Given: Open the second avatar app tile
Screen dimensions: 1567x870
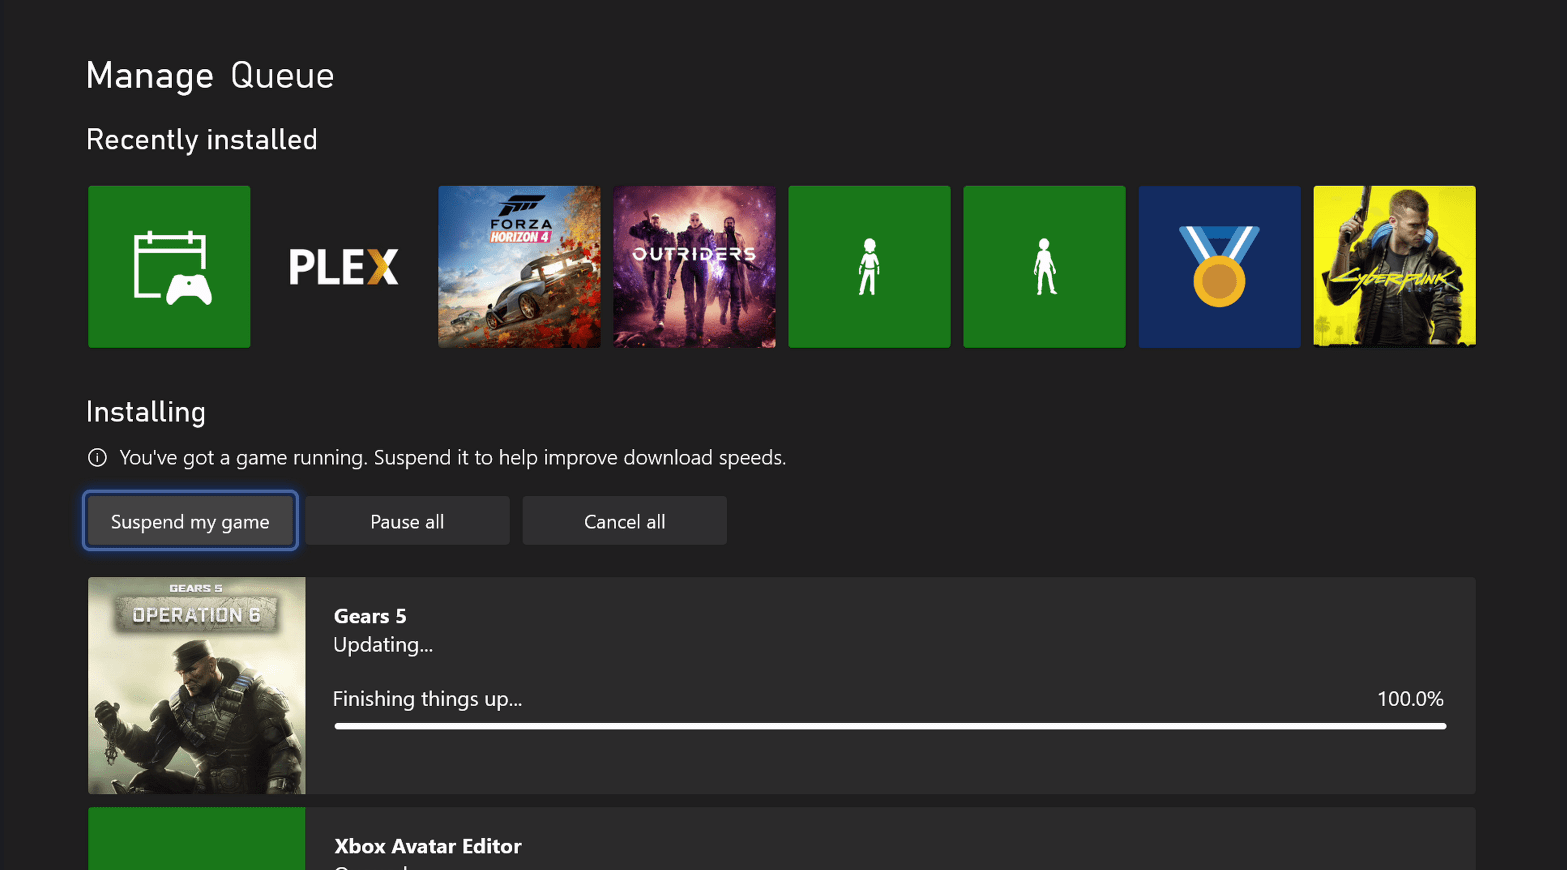Looking at the screenshot, I should tap(1043, 266).
